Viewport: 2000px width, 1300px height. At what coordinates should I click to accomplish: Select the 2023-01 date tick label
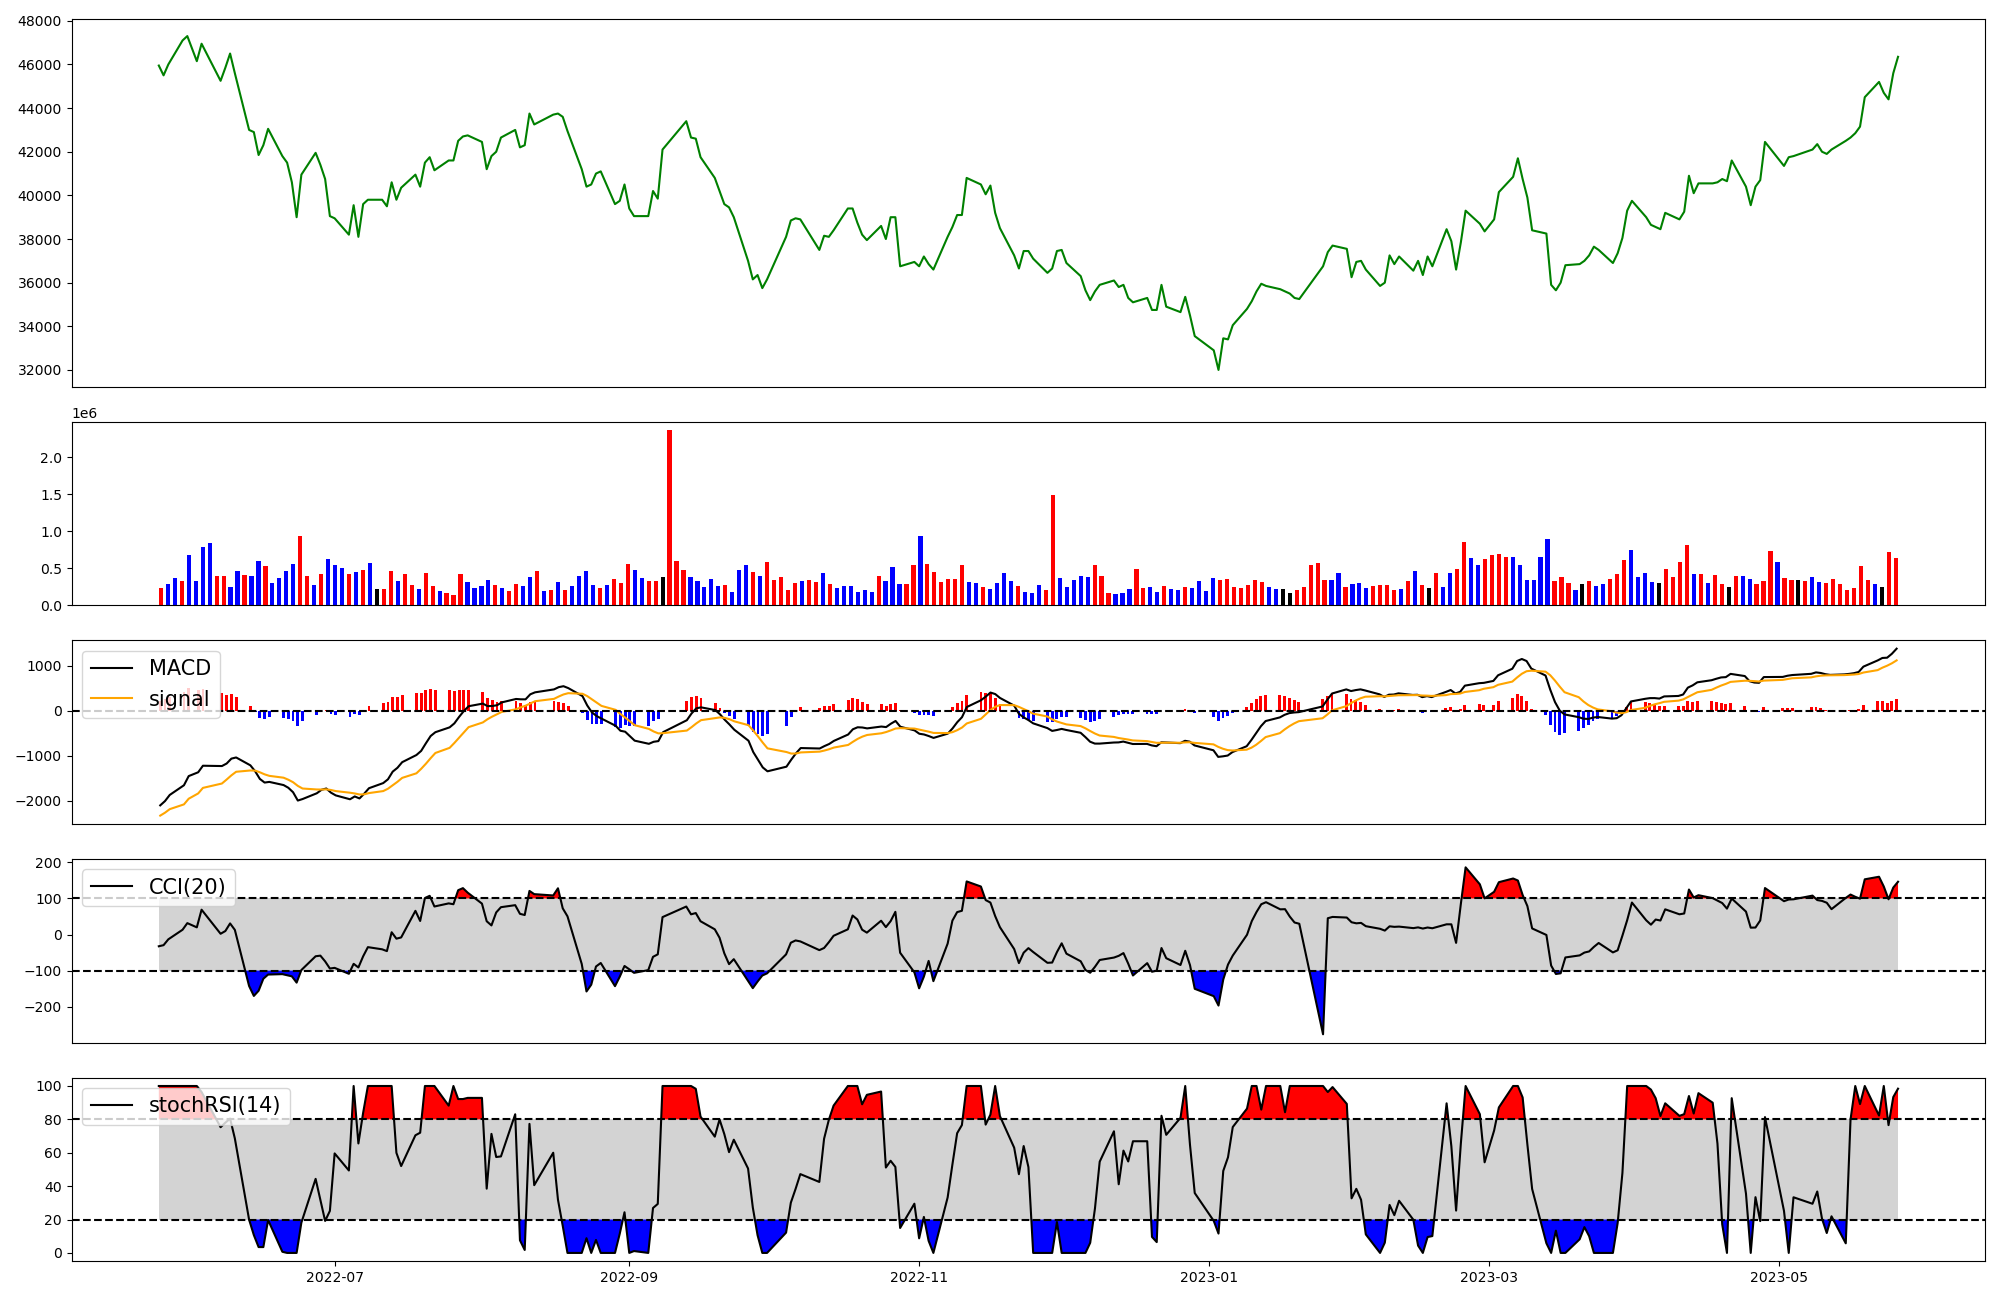(1209, 1277)
